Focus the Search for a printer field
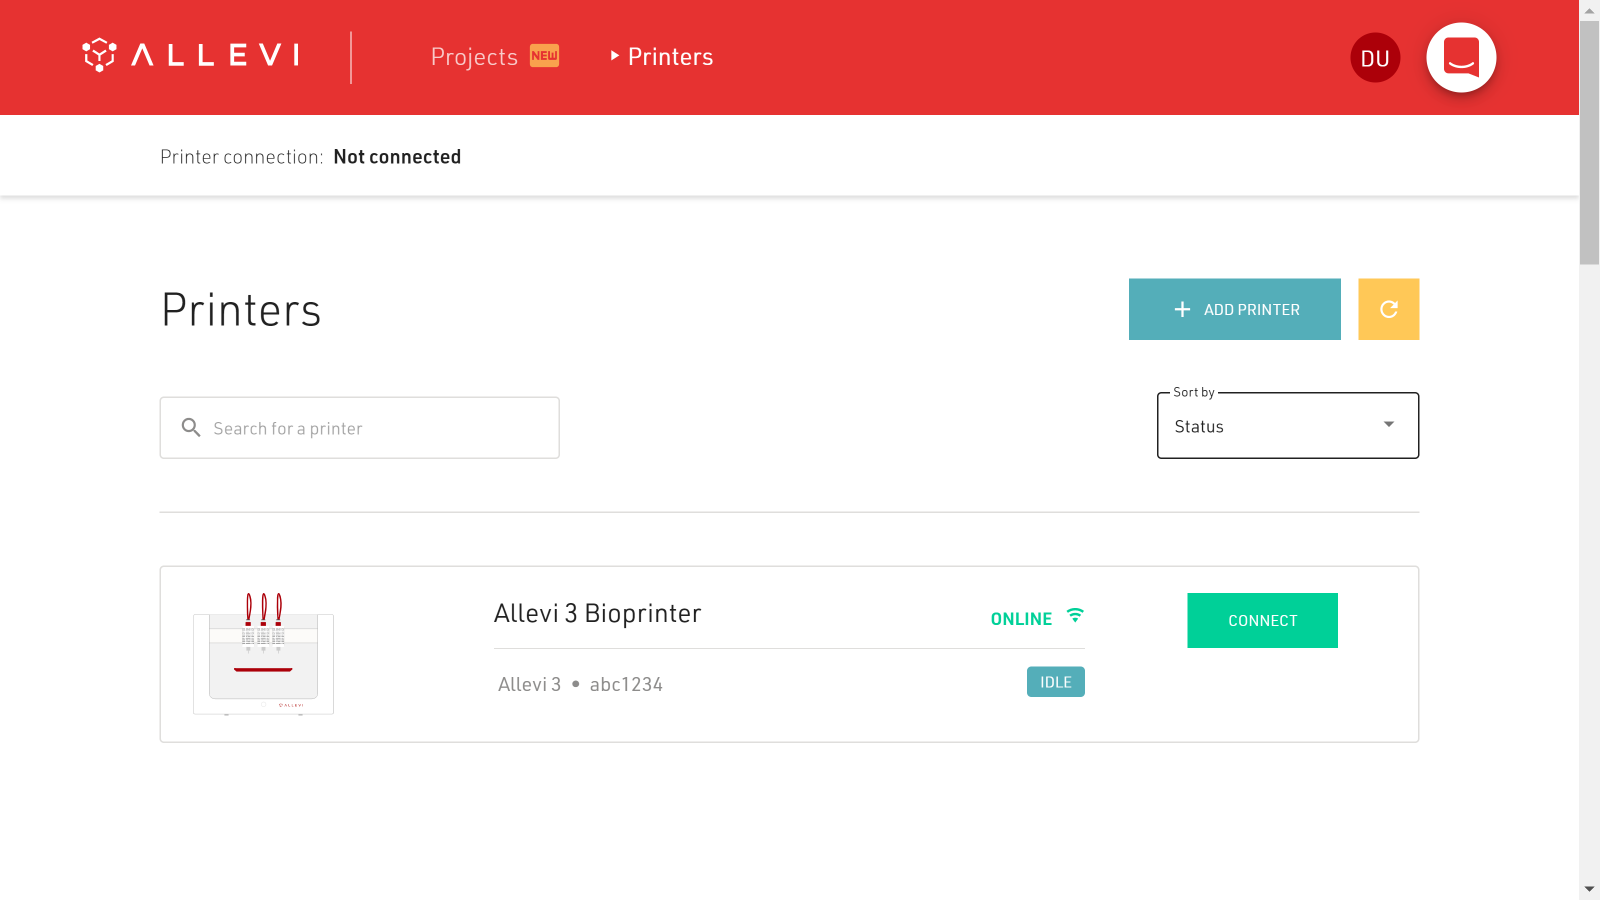 pos(380,428)
